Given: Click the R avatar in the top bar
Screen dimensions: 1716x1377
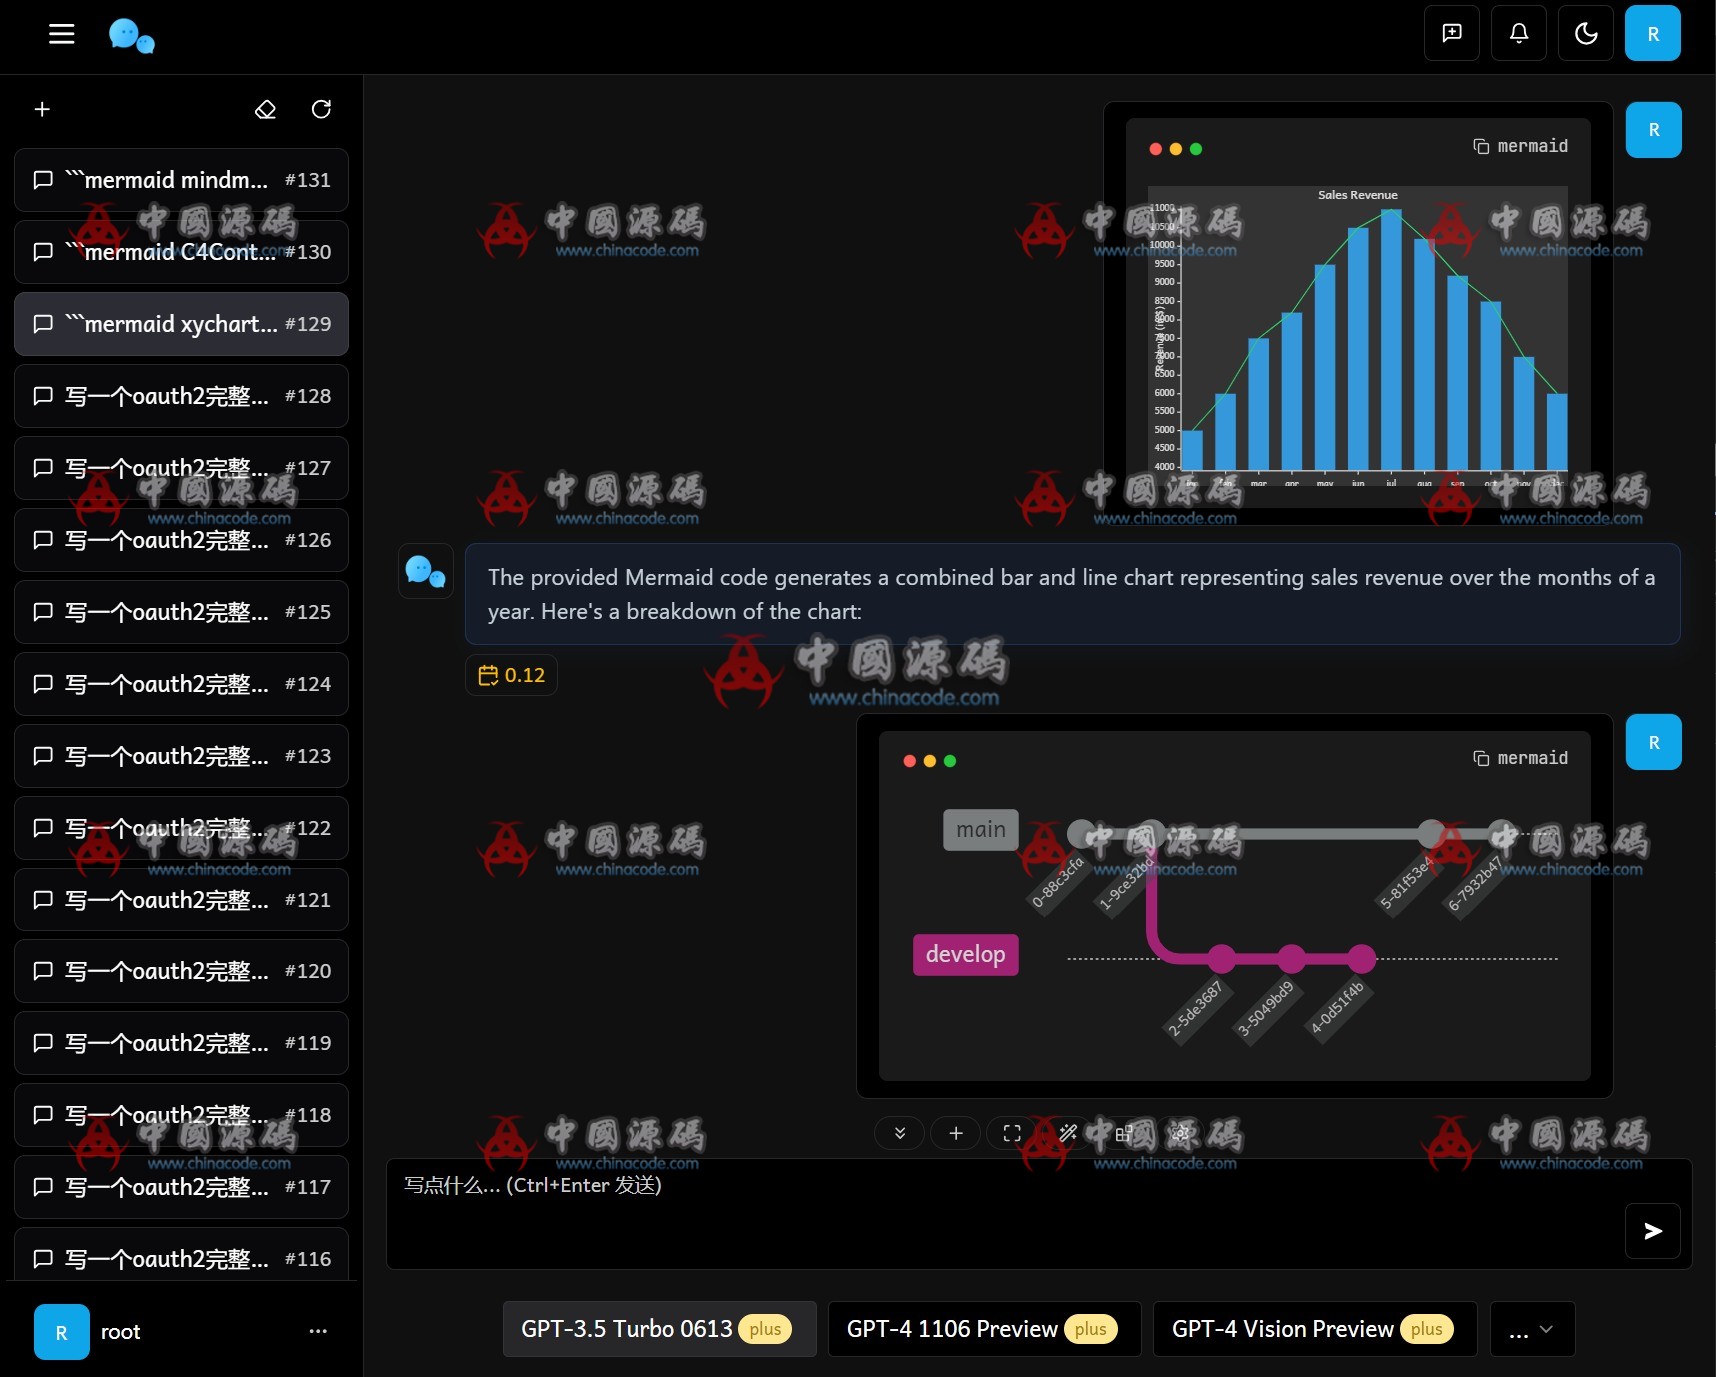Looking at the screenshot, I should tap(1653, 33).
